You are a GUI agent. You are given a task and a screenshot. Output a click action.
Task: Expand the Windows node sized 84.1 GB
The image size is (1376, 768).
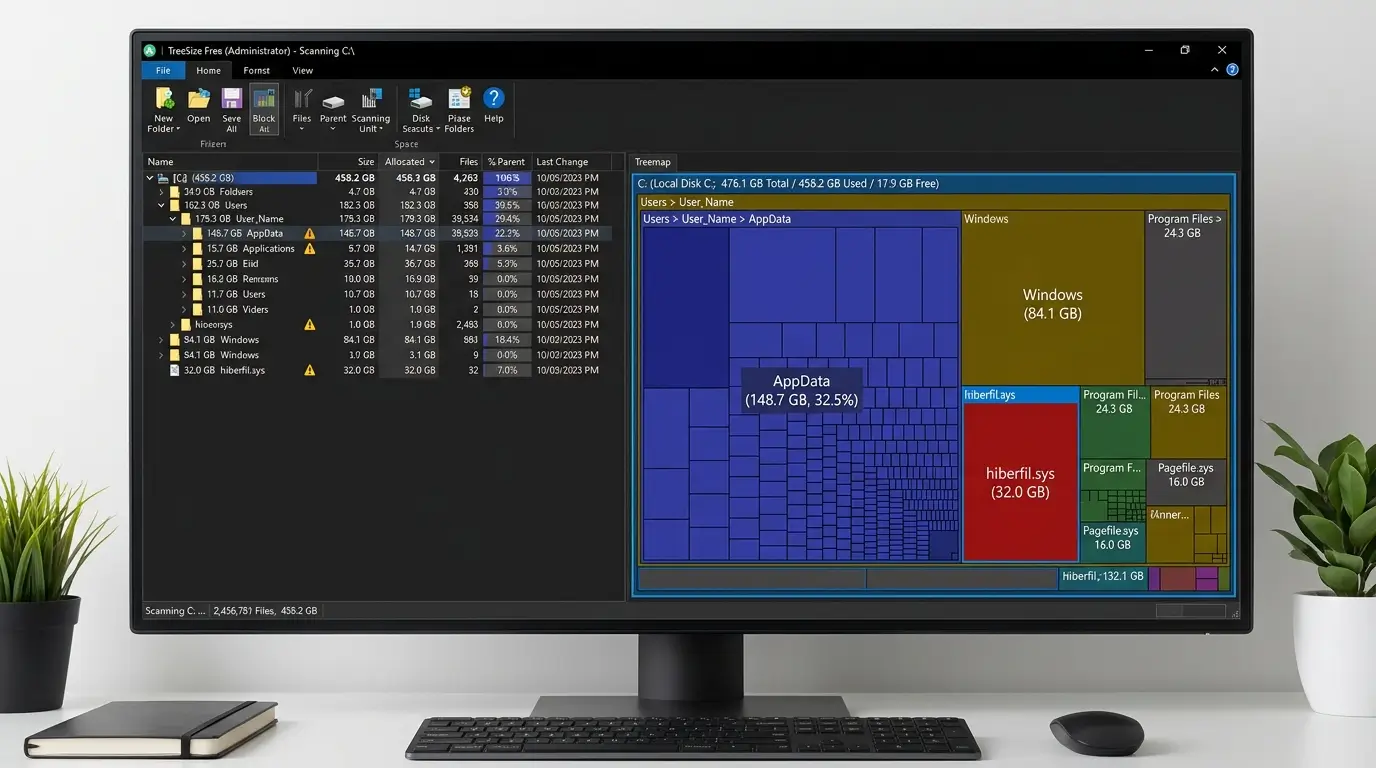(162, 340)
